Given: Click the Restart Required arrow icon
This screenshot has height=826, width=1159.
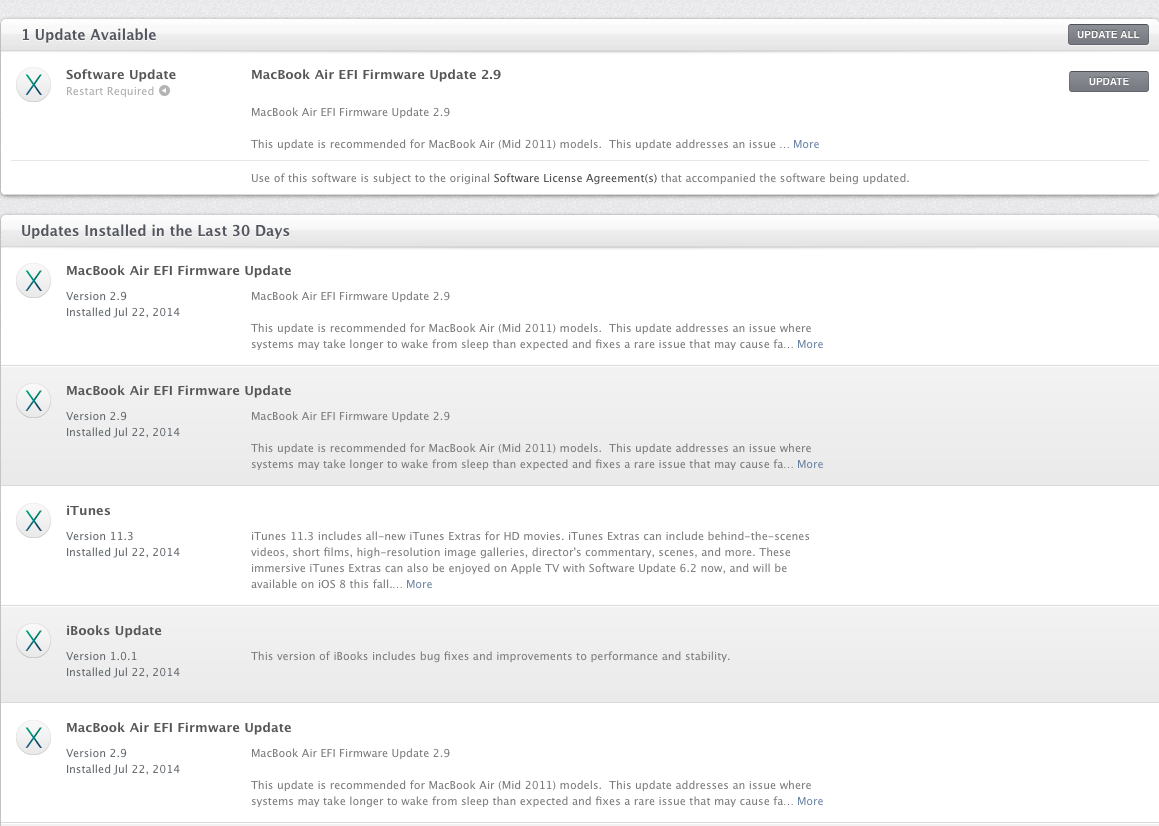Looking at the screenshot, I should [x=164, y=91].
